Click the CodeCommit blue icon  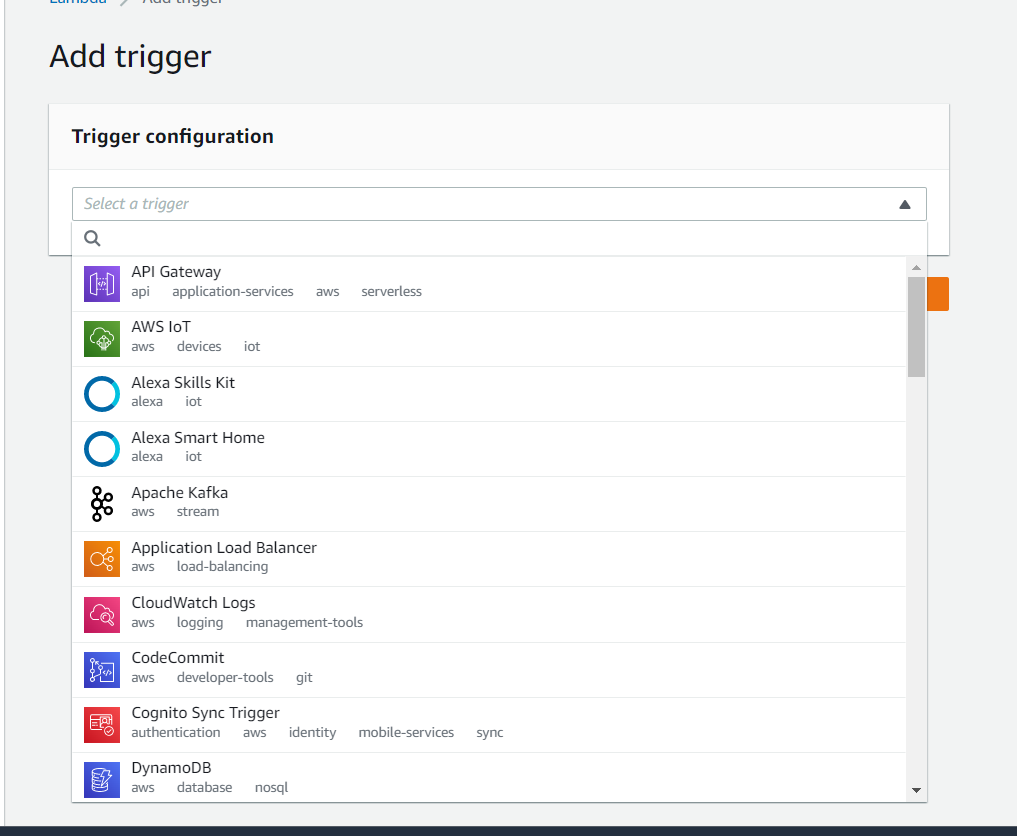[102, 670]
